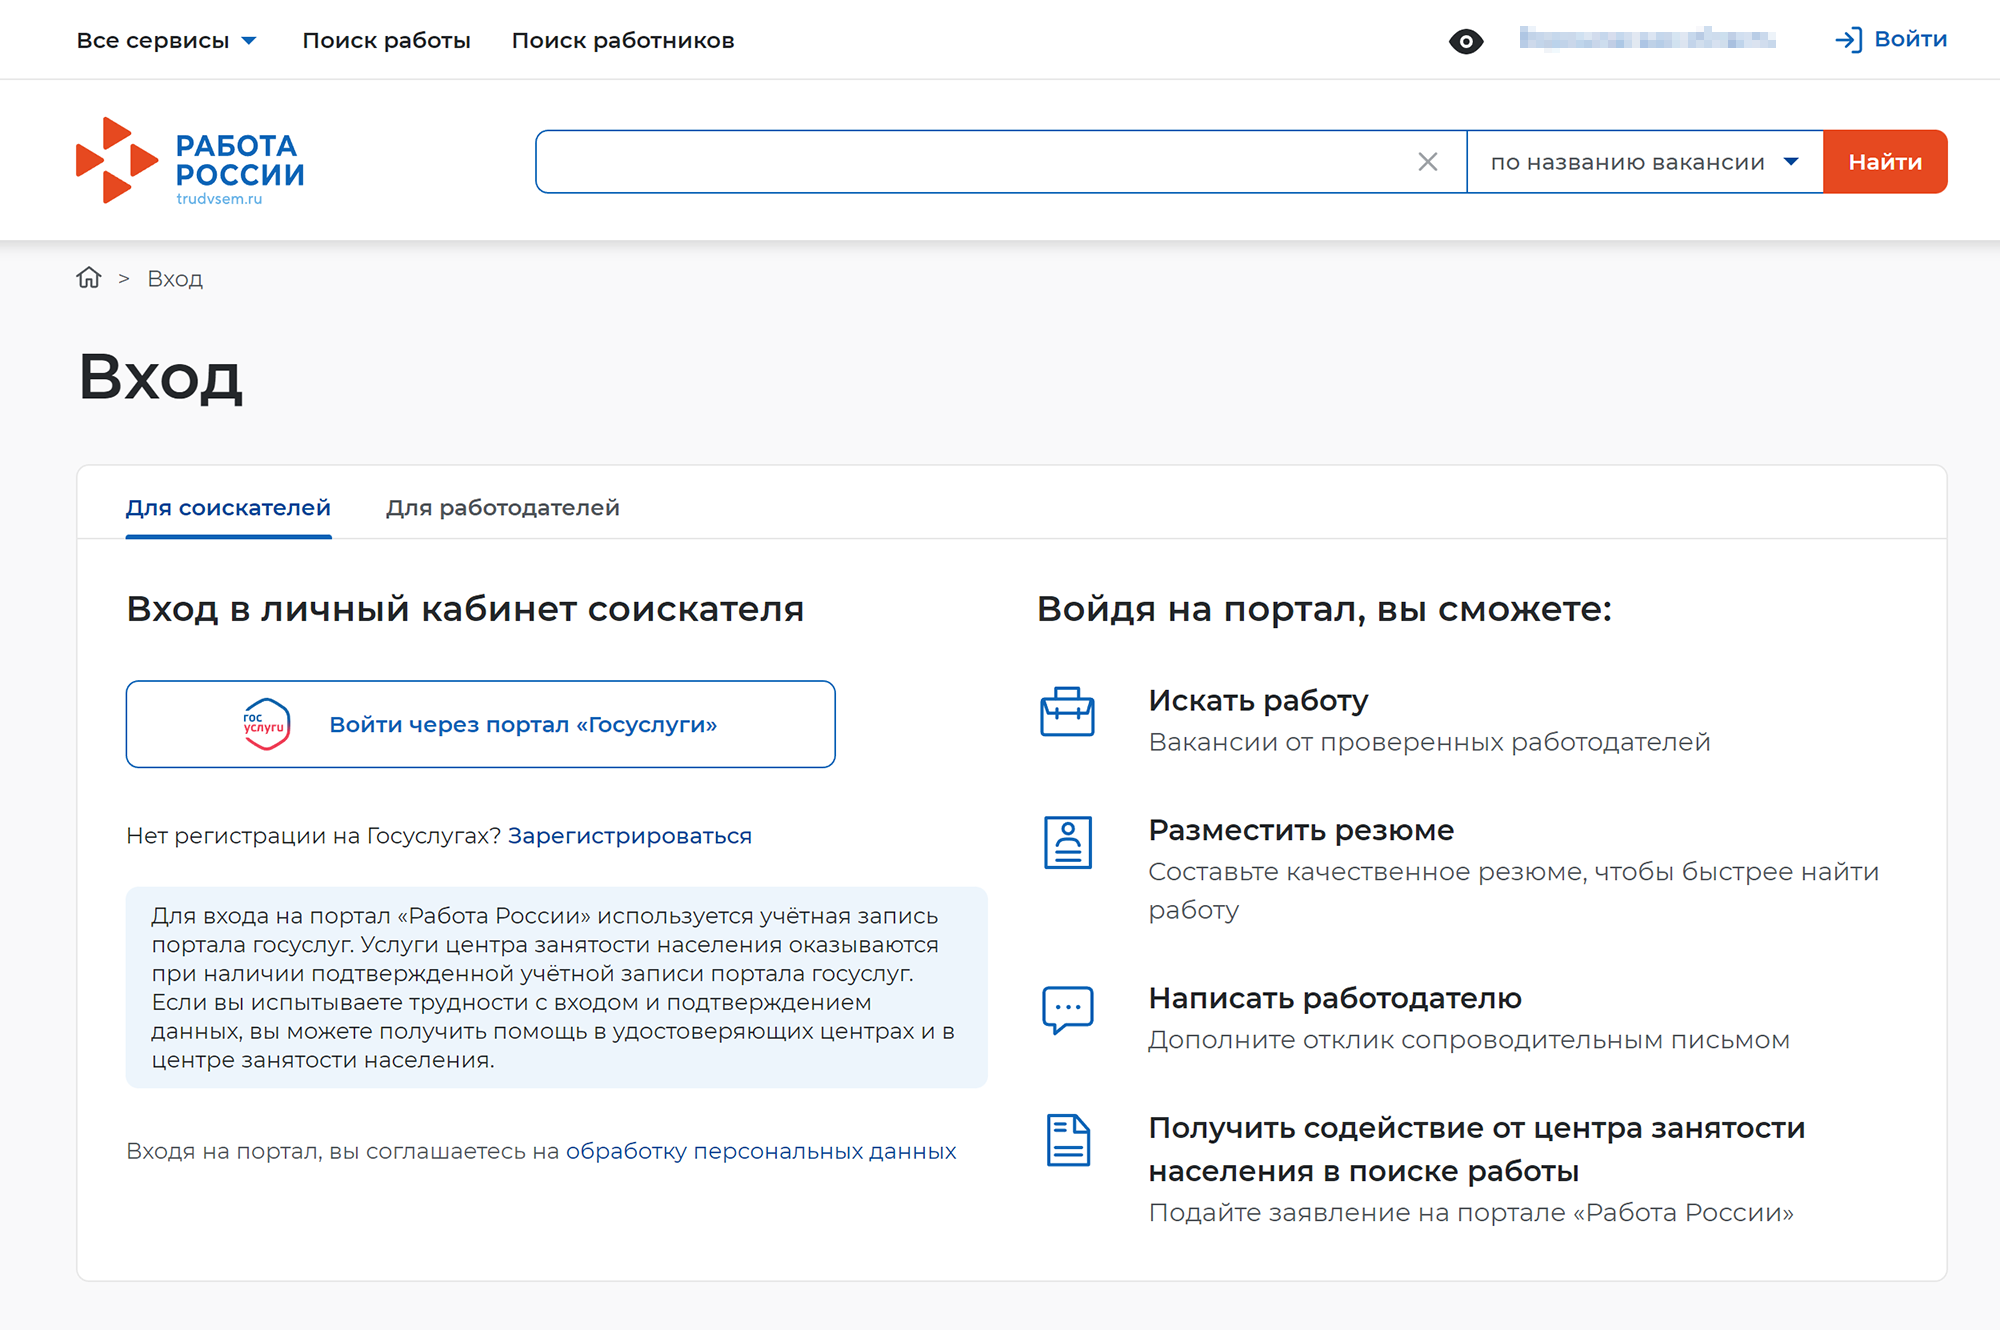This screenshot has width=2000, height=1330.
Task: Click Разместить резюме heading
Action: point(1301,831)
